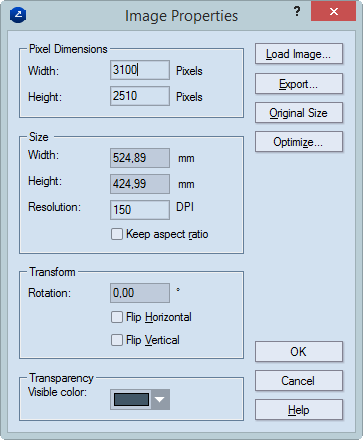The width and height of the screenshot is (363, 440).
Task: Click the DPI unit text
Action: pos(185,207)
